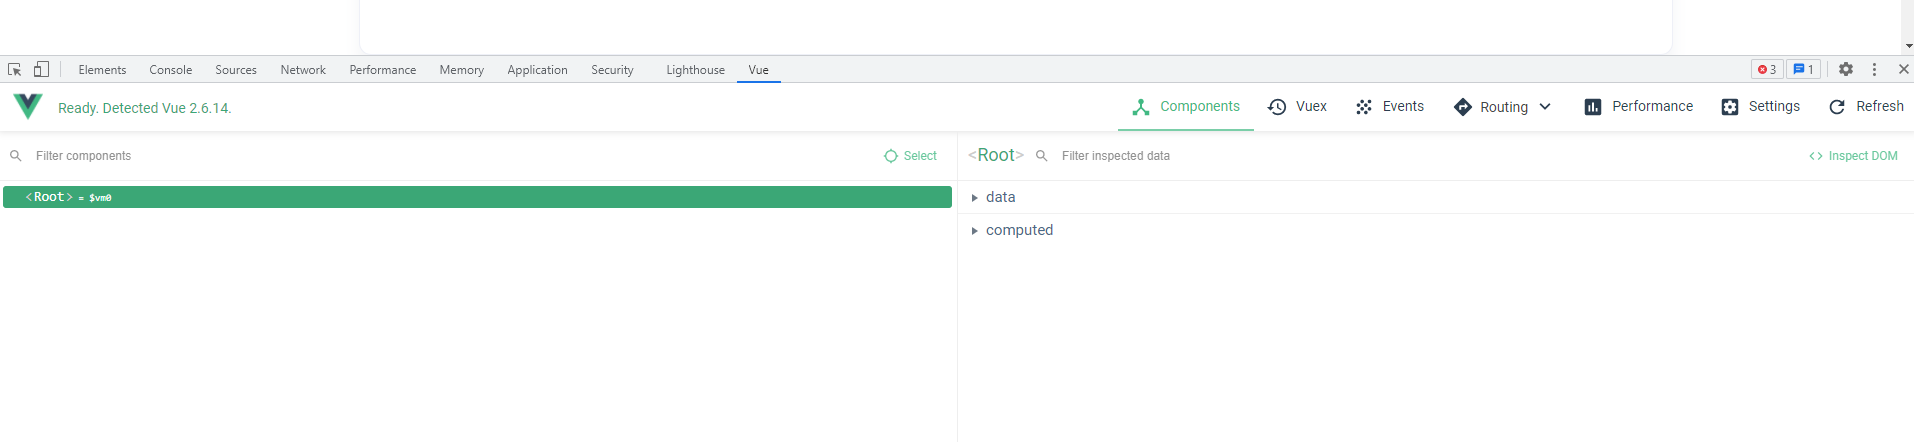Open the Memory tab

tap(462, 70)
